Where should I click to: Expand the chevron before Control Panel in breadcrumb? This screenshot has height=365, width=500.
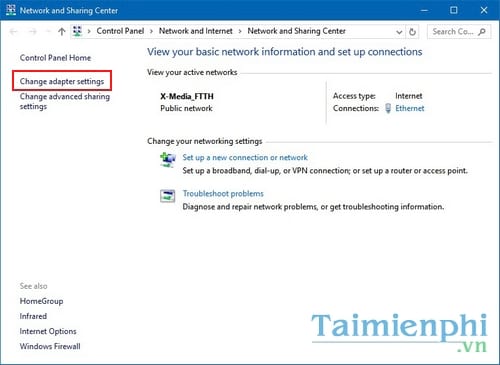click(x=89, y=31)
